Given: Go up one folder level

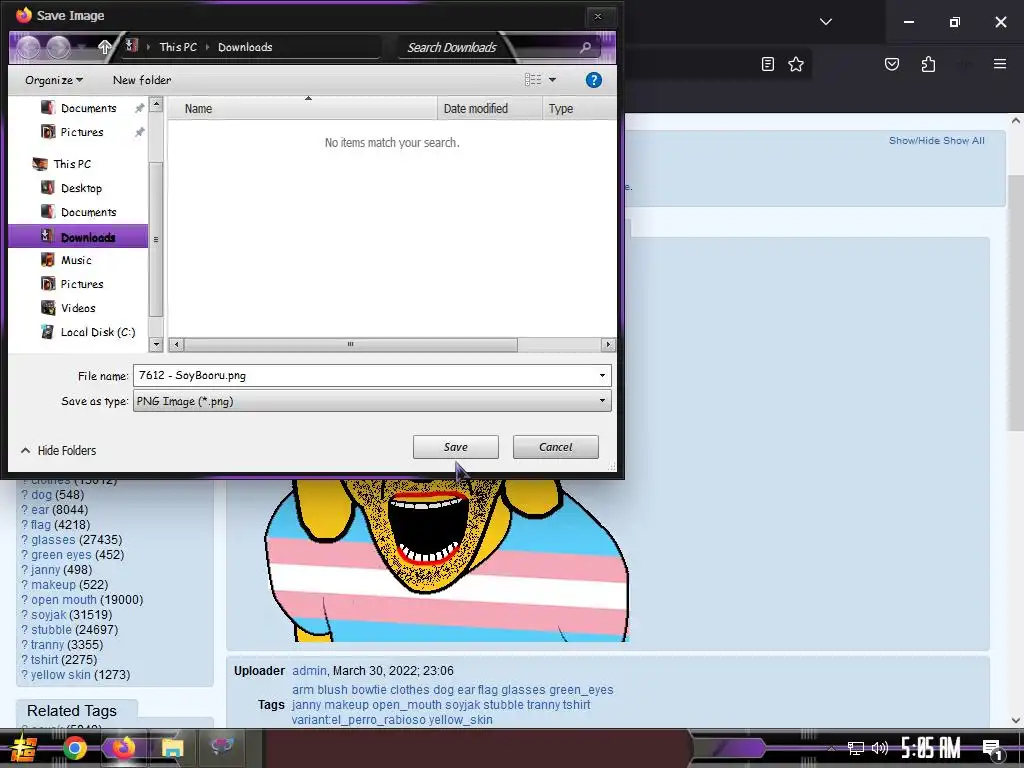Looking at the screenshot, I should pyautogui.click(x=104, y=47).
